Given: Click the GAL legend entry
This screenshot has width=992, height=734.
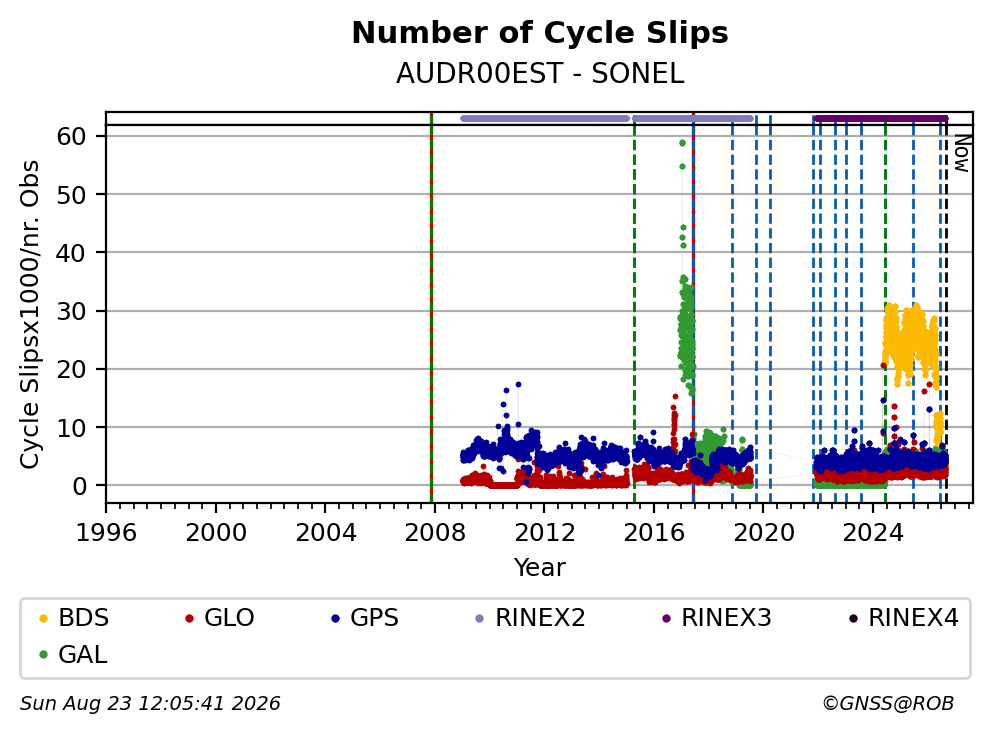Looking at the screenshot, I should pos(73,654).
